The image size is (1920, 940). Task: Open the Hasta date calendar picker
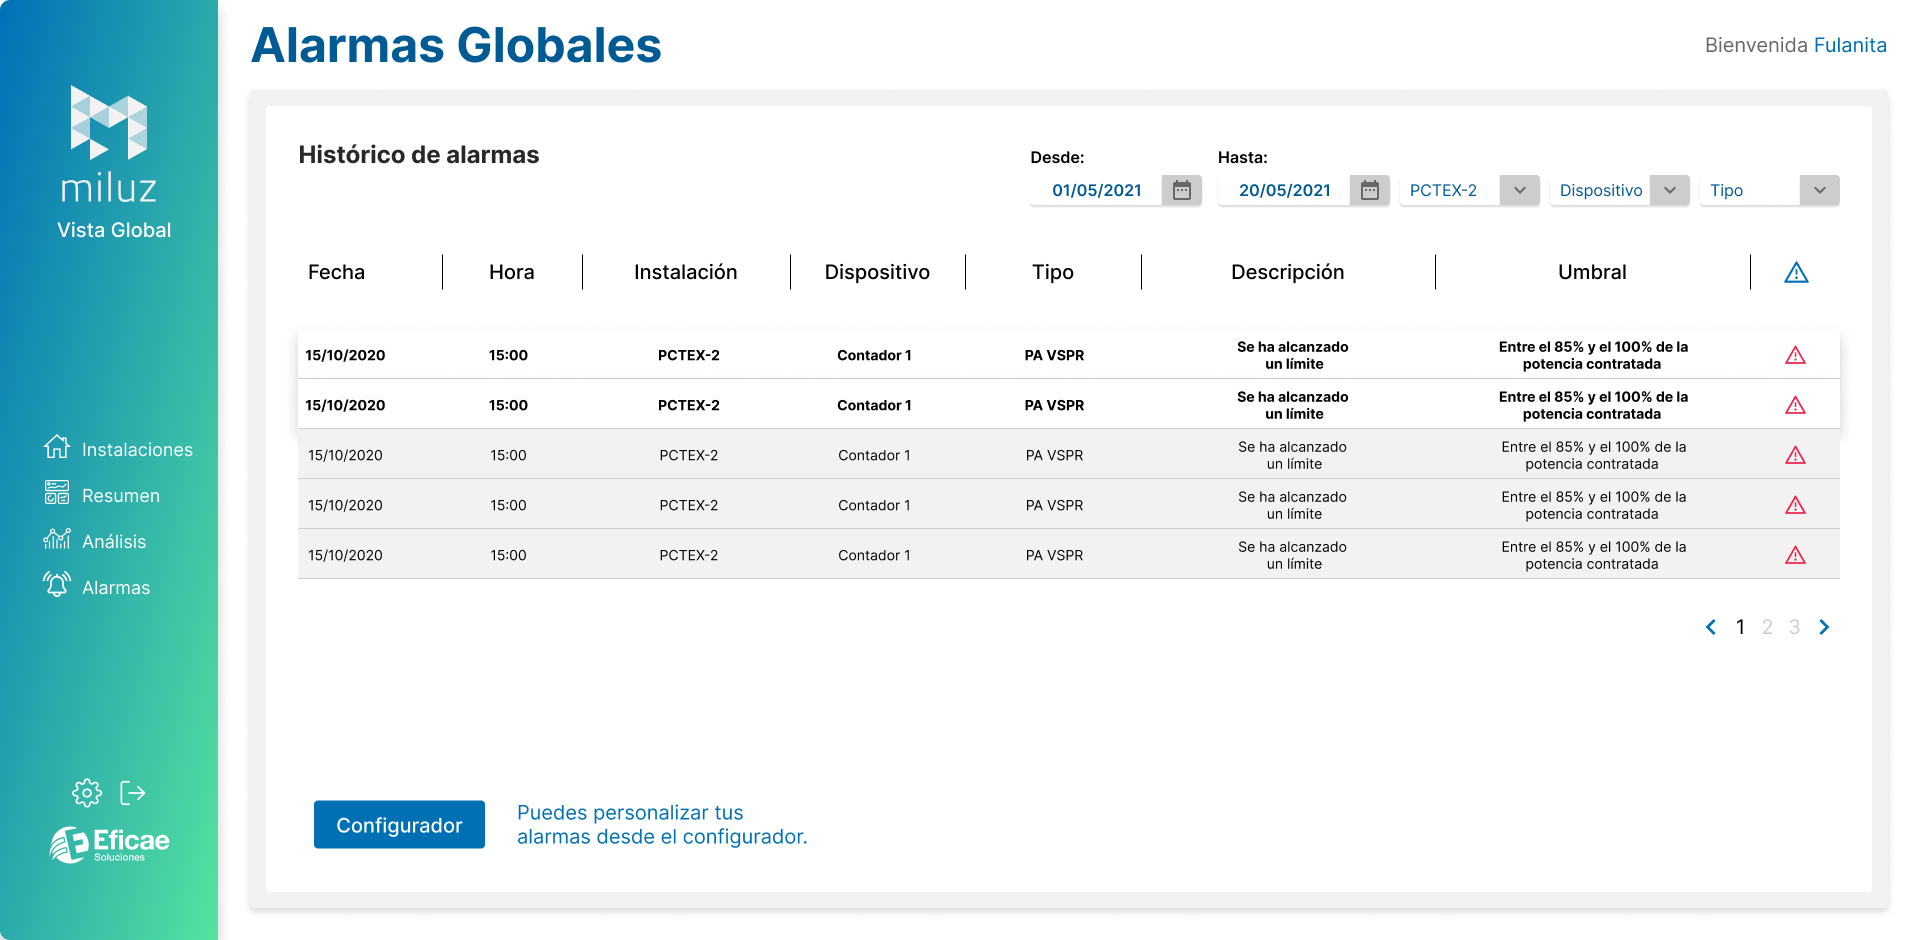click(1370, 190)
